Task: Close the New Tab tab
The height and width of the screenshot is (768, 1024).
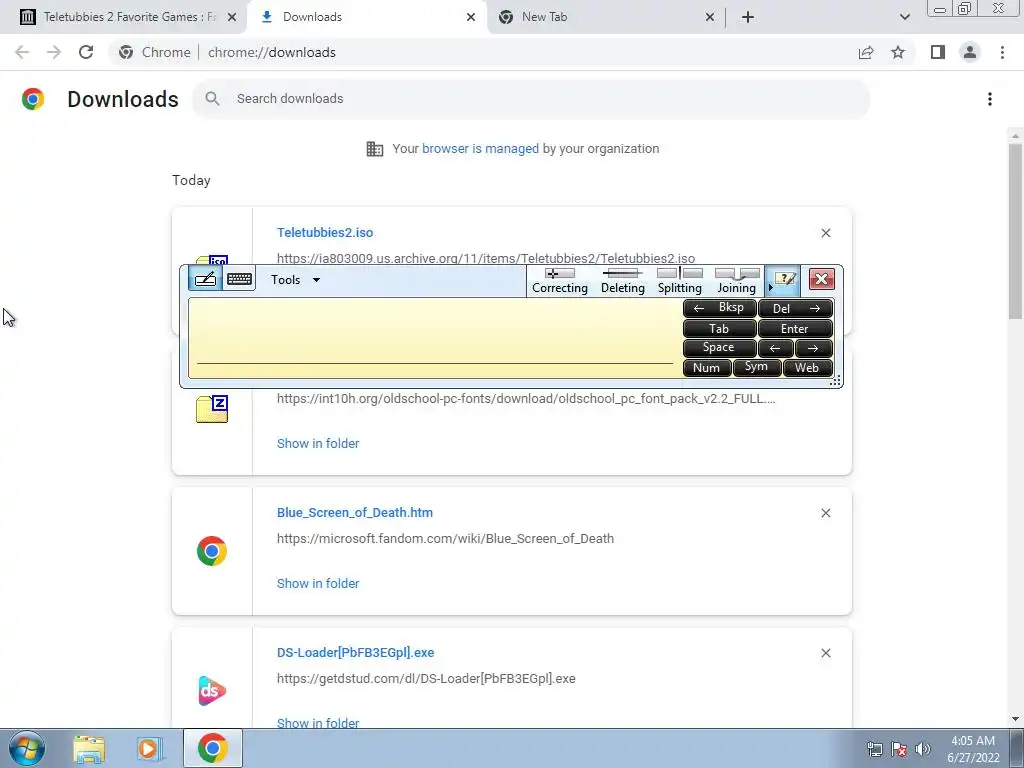Action: point(710,18)
